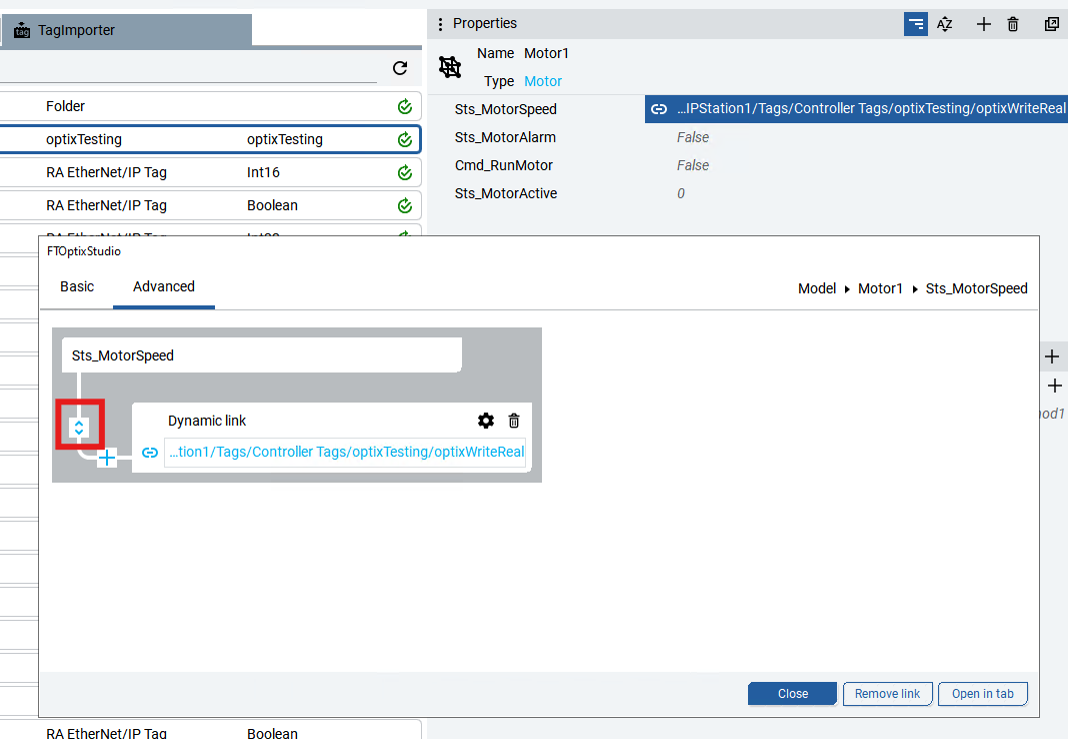Click the Motor1 breadcrumb

(x=880, y=289)
